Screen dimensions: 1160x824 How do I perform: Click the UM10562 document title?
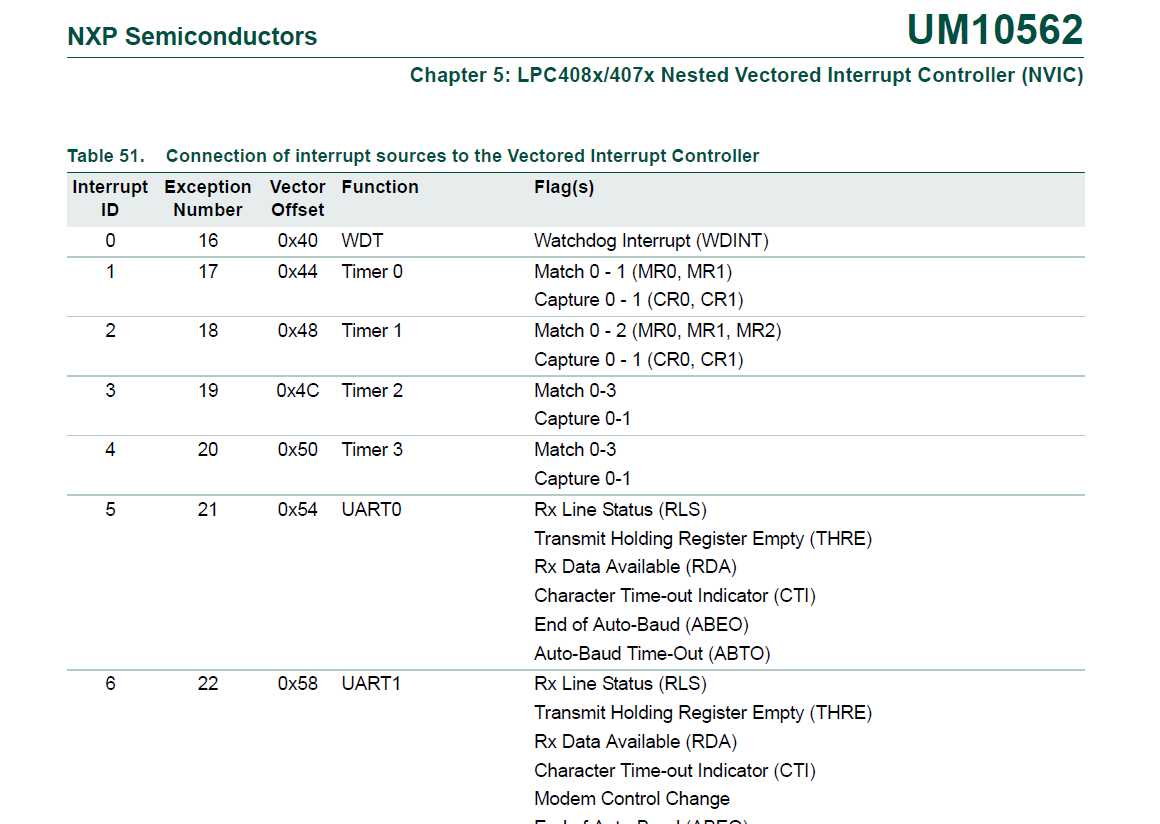tap(994, 30)
